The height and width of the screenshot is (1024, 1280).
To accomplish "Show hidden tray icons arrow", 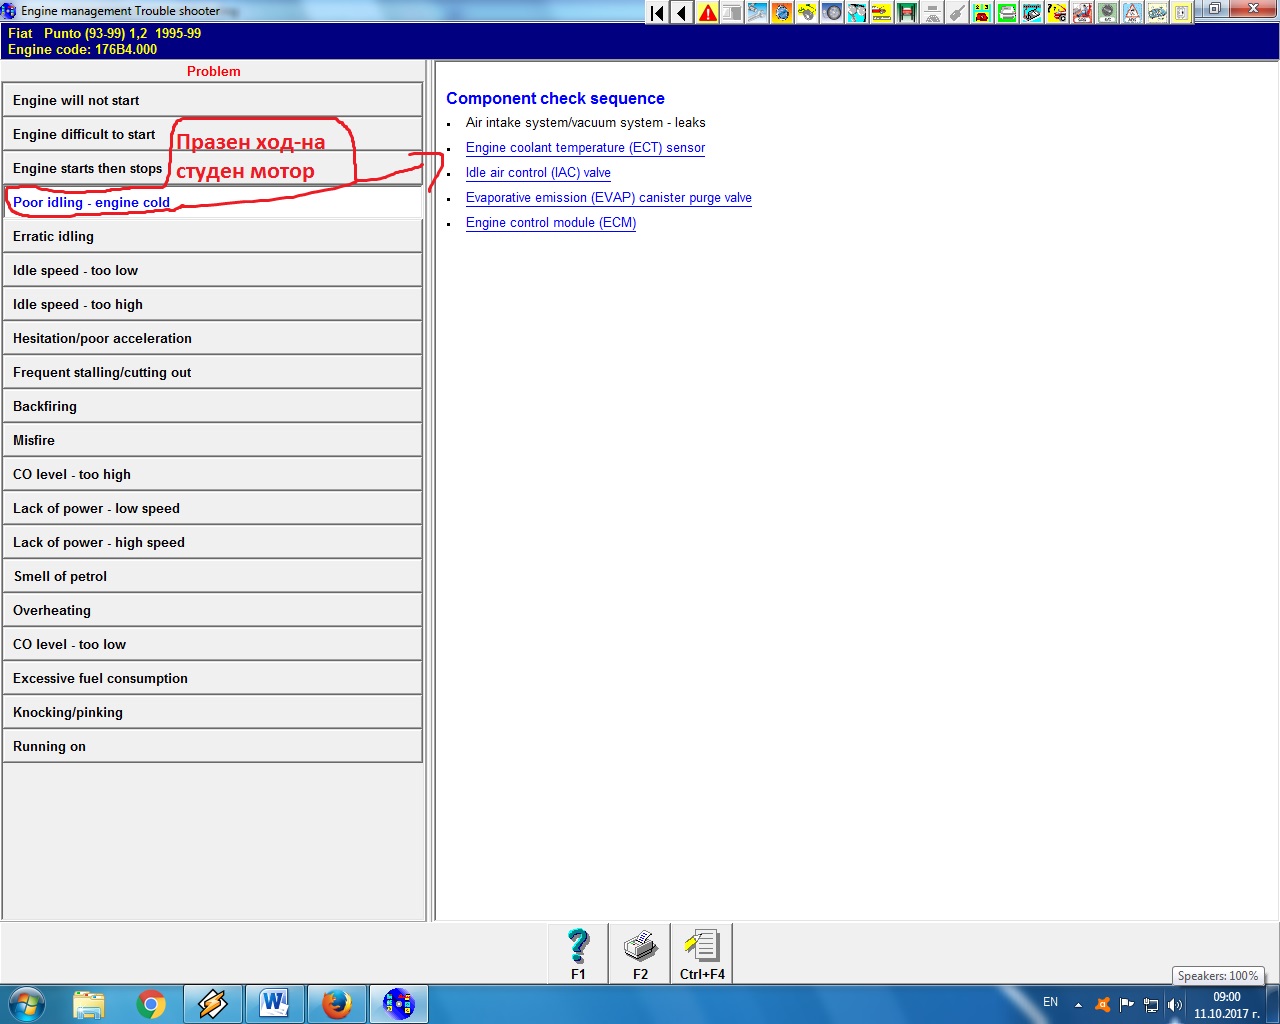I will click(x=1078, y=1005).
